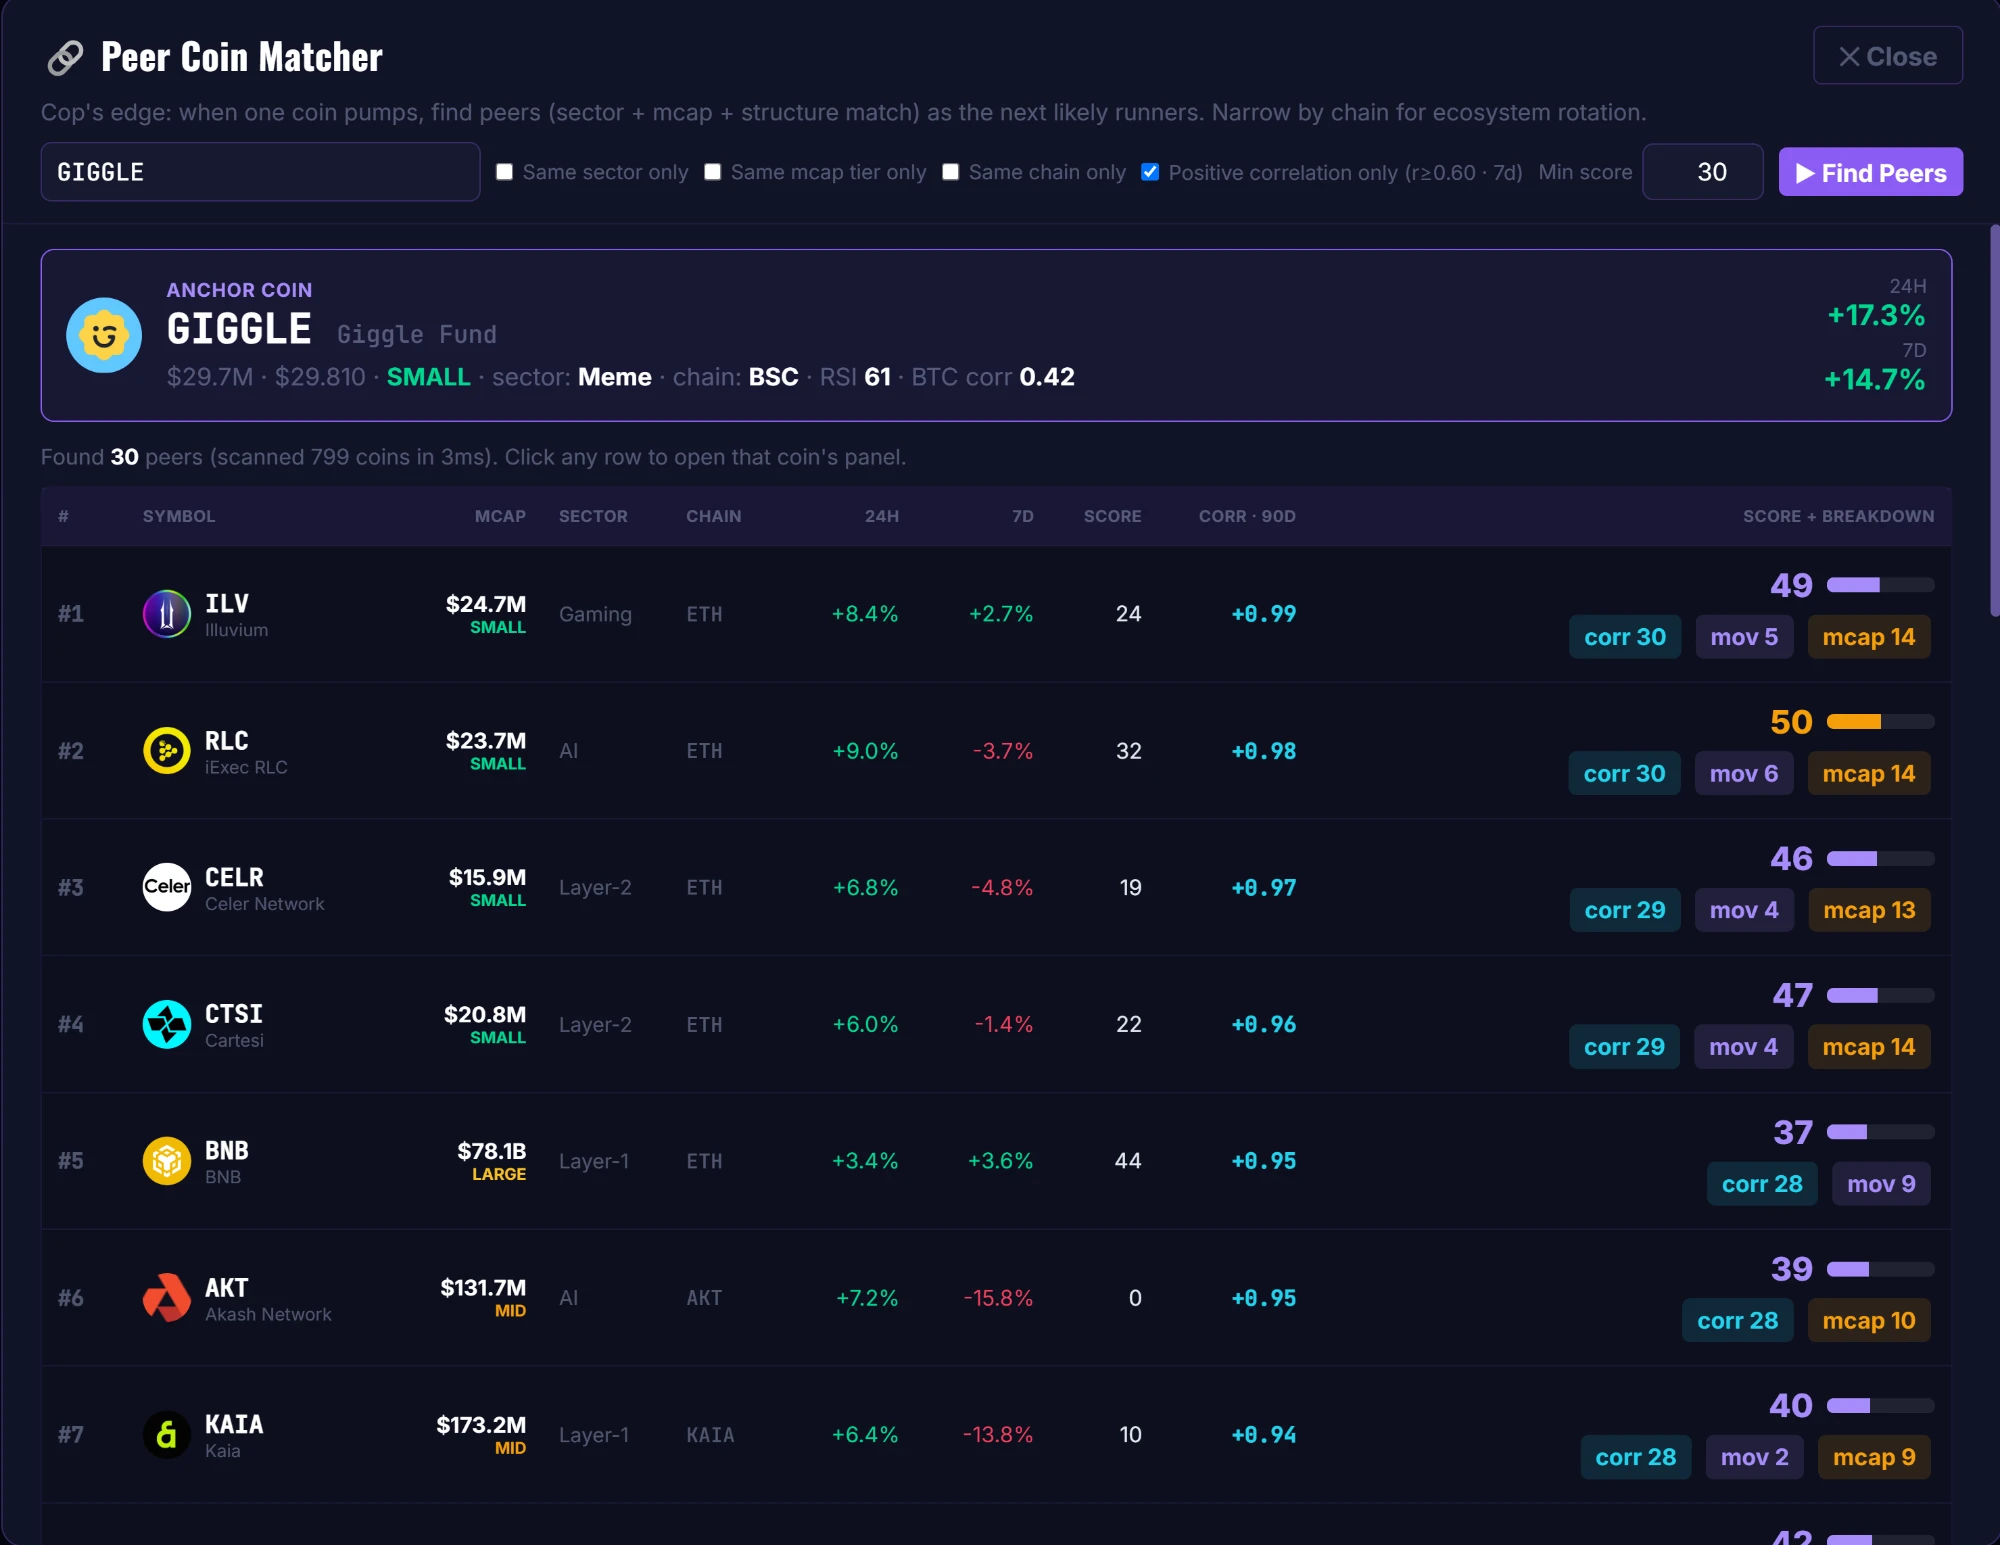Open the KAIA symbol text

coord(234,1425)
